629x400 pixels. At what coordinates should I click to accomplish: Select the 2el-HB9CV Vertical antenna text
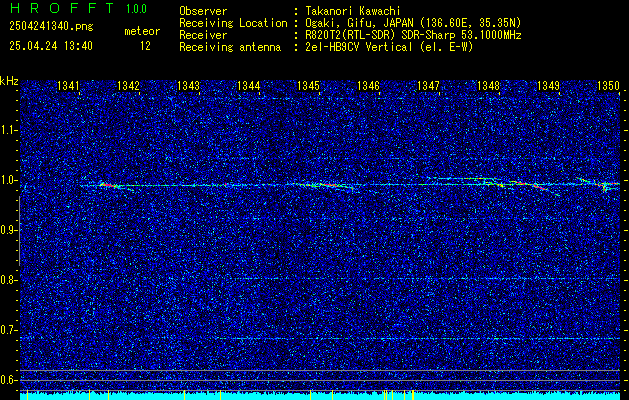click(389, 47)
